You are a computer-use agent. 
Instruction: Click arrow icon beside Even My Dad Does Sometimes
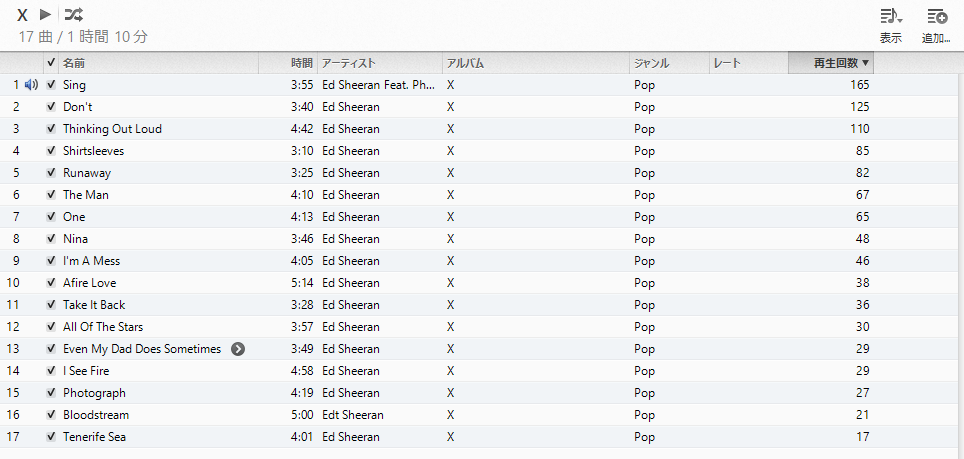[x=238, y=349]
